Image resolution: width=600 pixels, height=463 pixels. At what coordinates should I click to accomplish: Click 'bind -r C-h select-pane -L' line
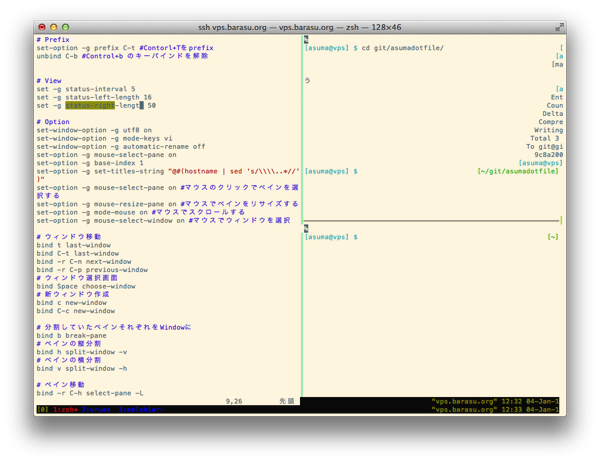(90, 393)
